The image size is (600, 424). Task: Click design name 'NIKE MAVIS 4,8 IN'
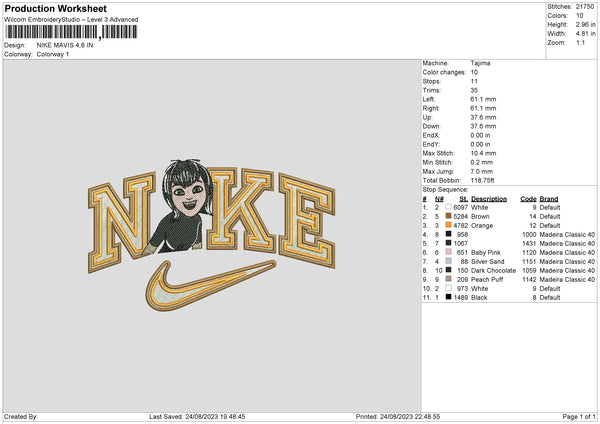point(65,45)
